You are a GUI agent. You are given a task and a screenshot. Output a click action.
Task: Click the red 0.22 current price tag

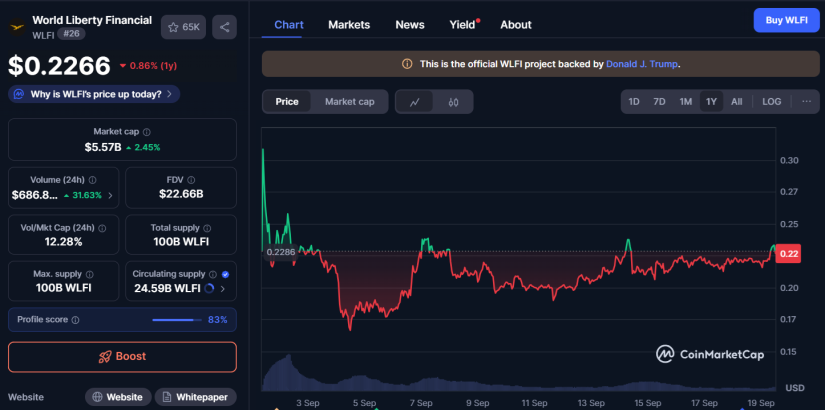(x=790, y=254)
